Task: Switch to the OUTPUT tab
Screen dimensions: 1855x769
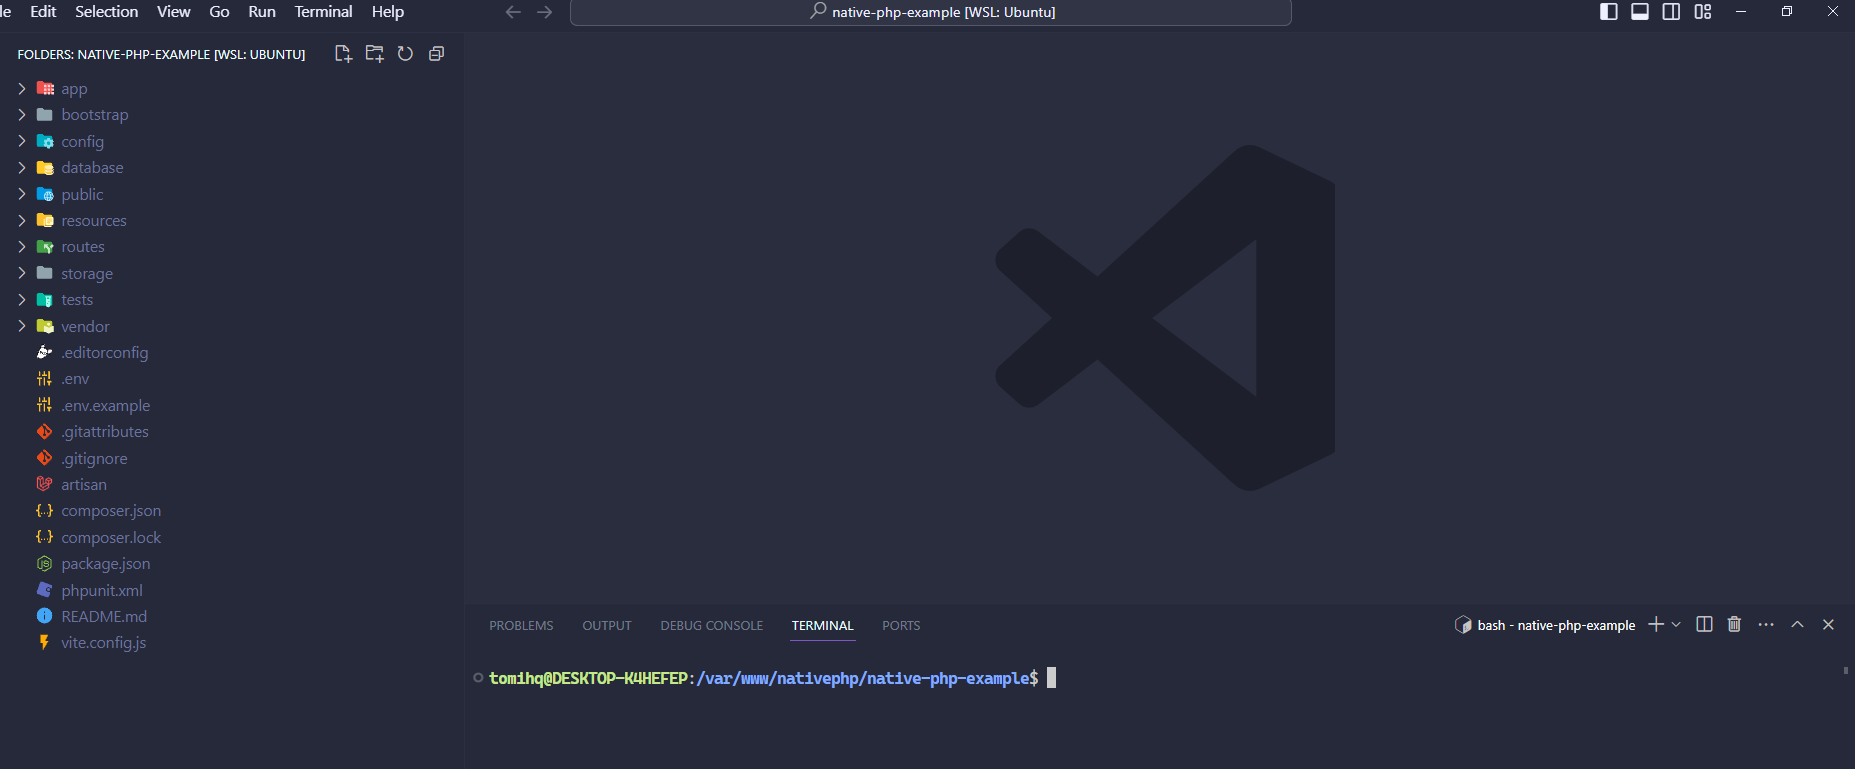Action: 607,626
